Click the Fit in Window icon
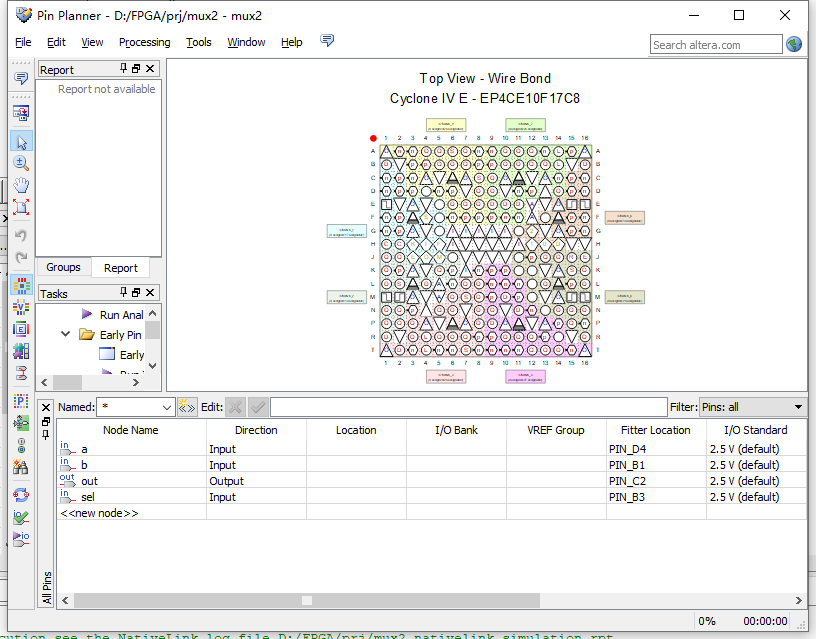The width and height of the screenshot is (816, 639). coord(21,207)
